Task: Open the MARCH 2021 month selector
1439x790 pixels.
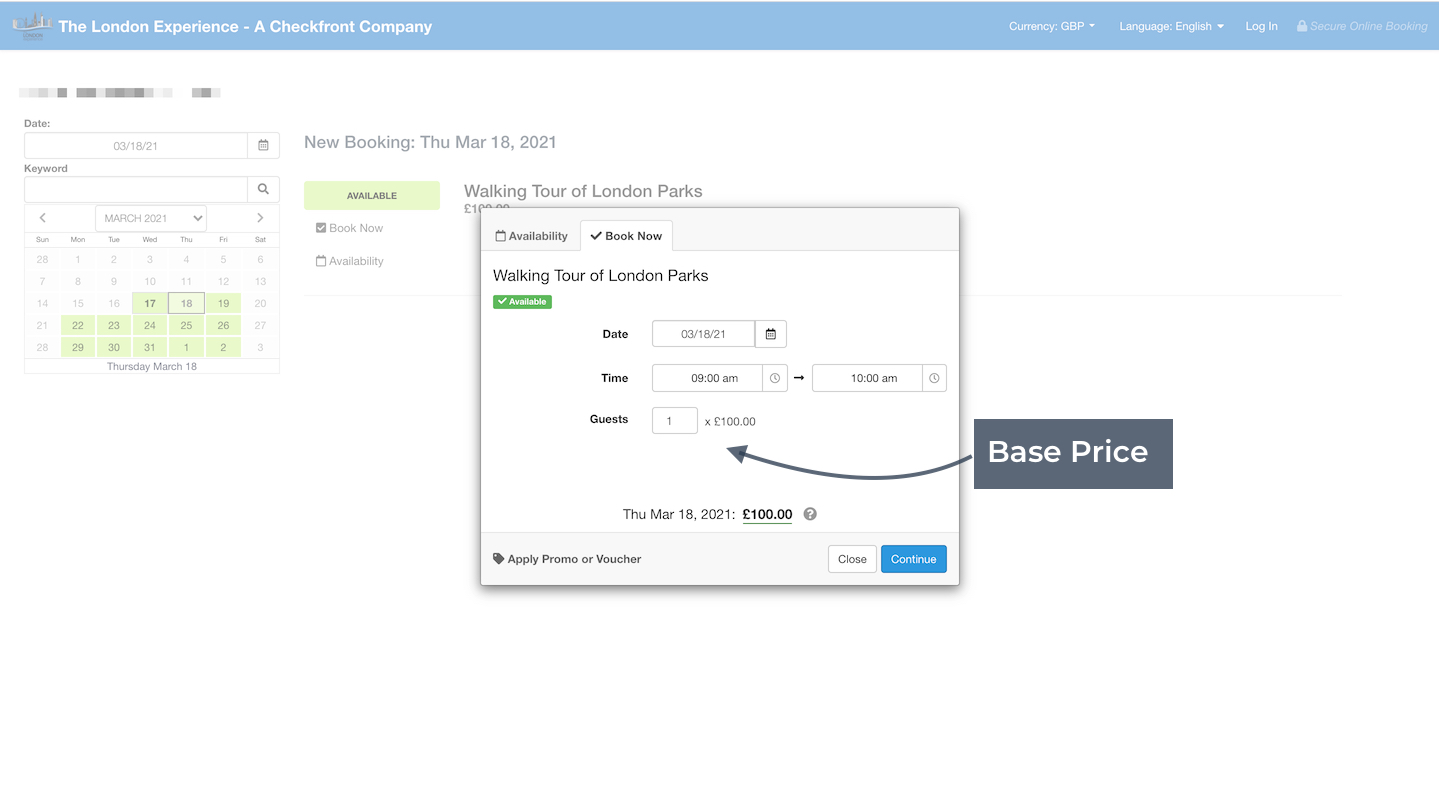Action: click(151, 218)
